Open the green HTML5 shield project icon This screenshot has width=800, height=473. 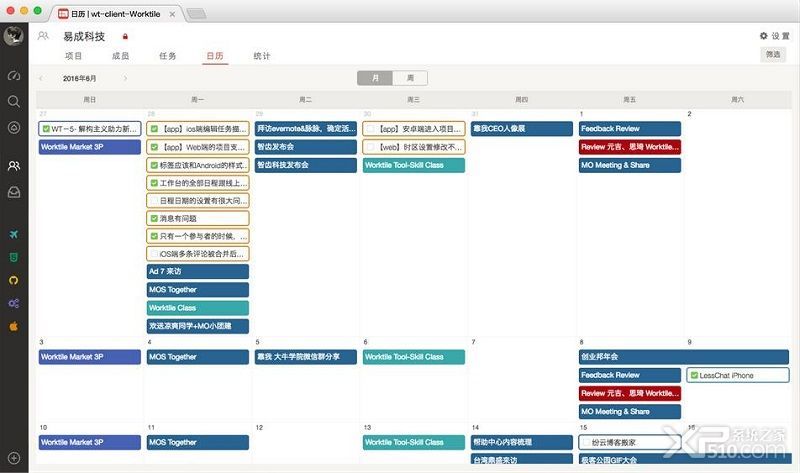(14, 257)
